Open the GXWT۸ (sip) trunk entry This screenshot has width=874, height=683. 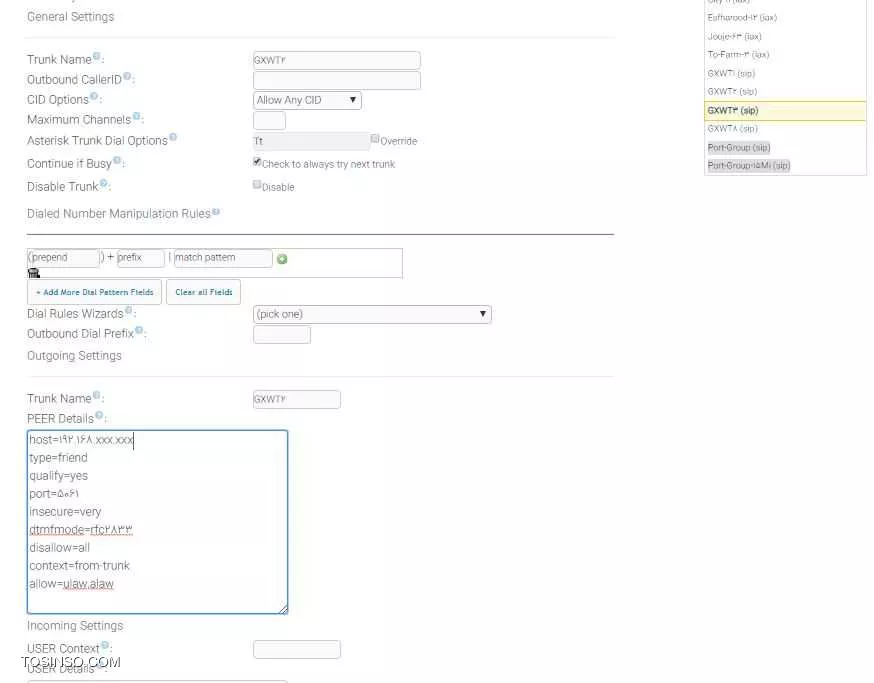point(732,129)
